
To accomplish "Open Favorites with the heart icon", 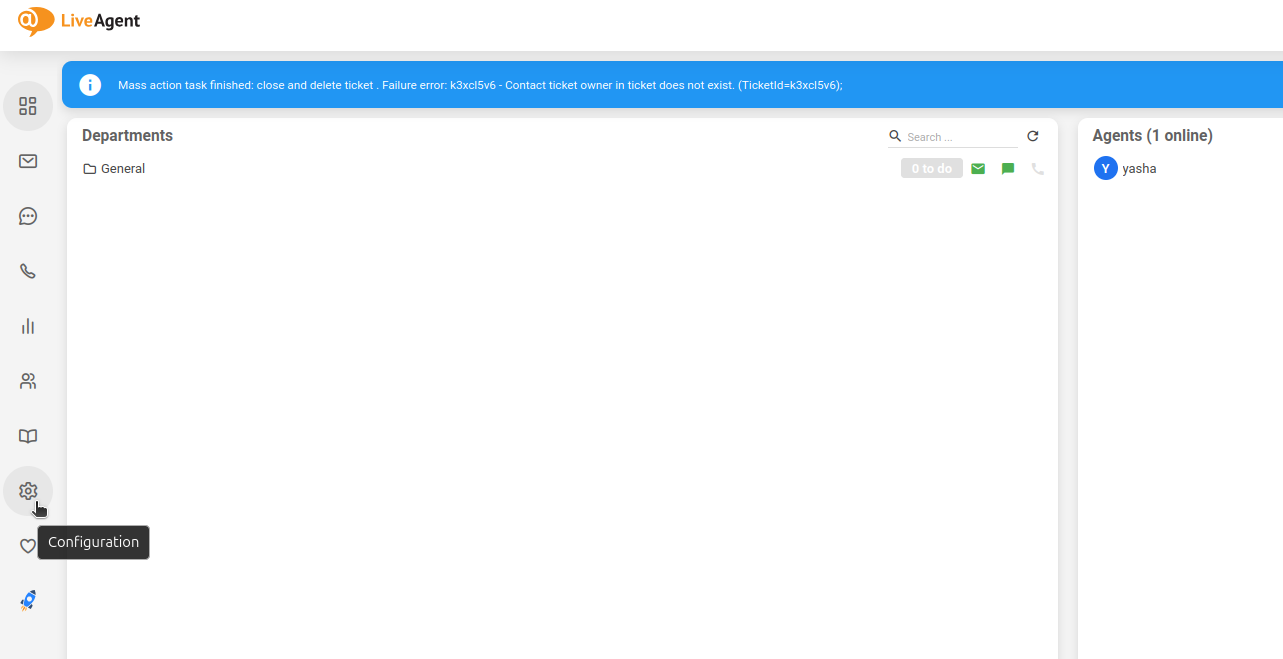I will [x=27, y=546].
